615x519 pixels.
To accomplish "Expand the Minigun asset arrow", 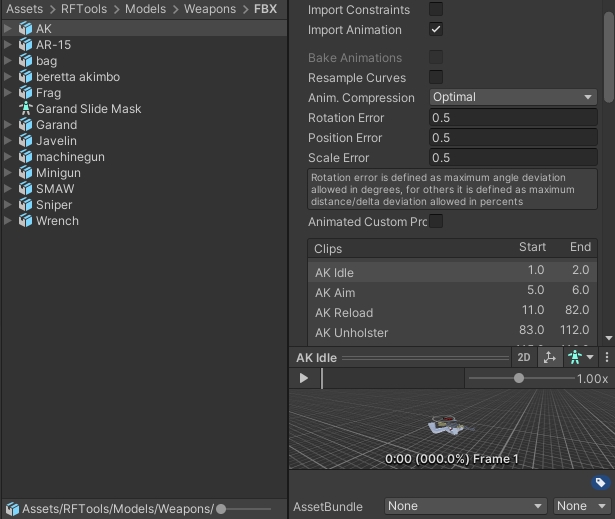I will pyautogui.click(x=7, y=173).
